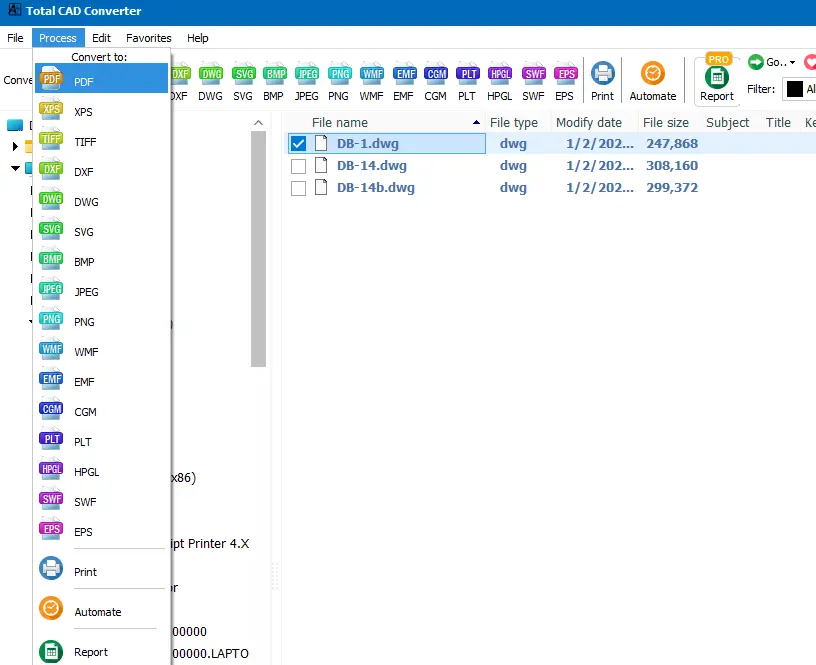Screen dimensions: 816x665
Task: Choose JPEG in the Convert to menu
Action: click(x=101, y=292)
